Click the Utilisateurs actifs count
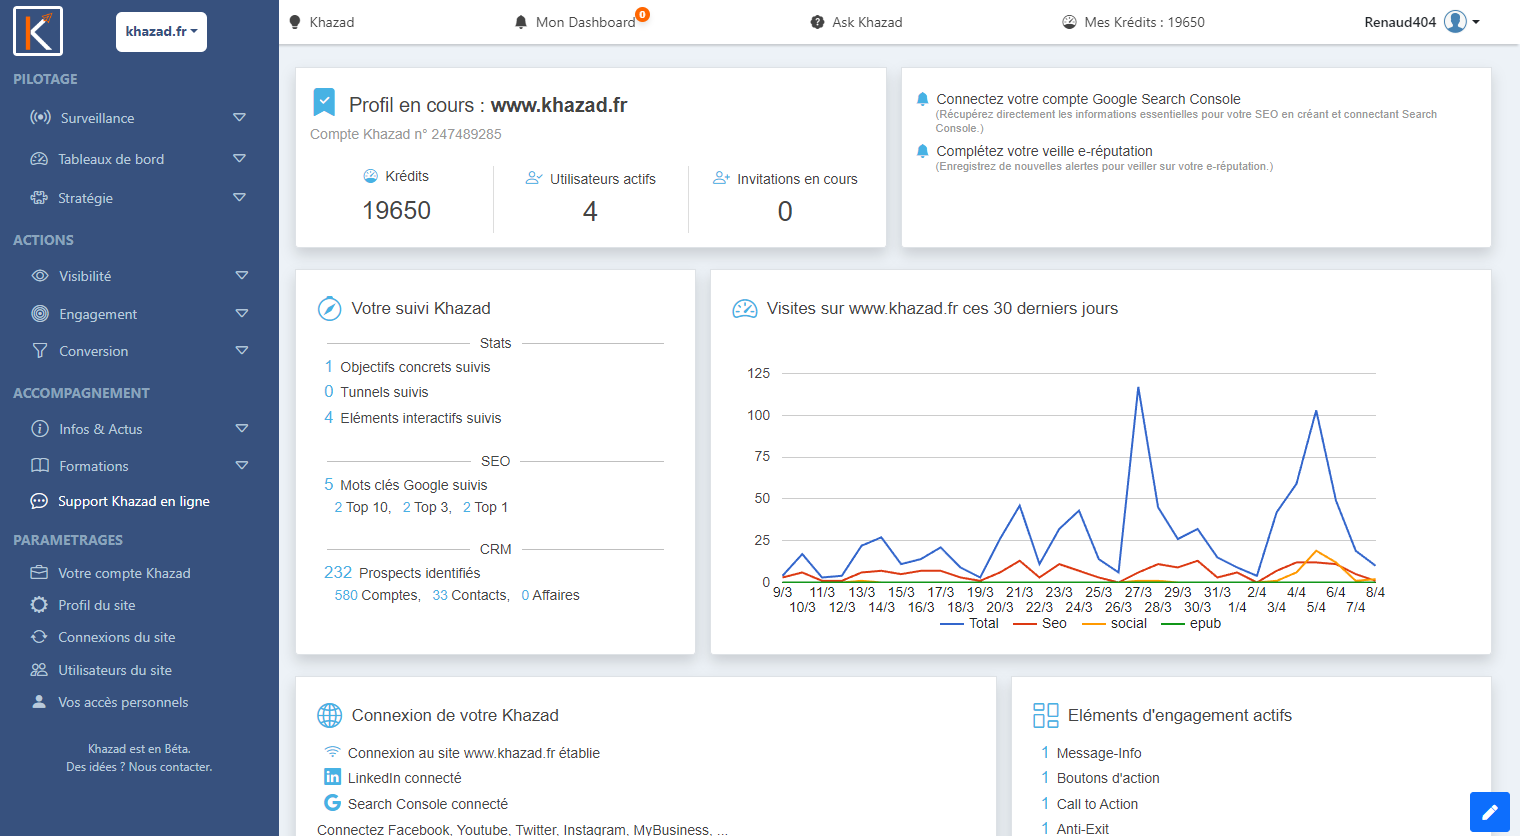 pos(590,211)
